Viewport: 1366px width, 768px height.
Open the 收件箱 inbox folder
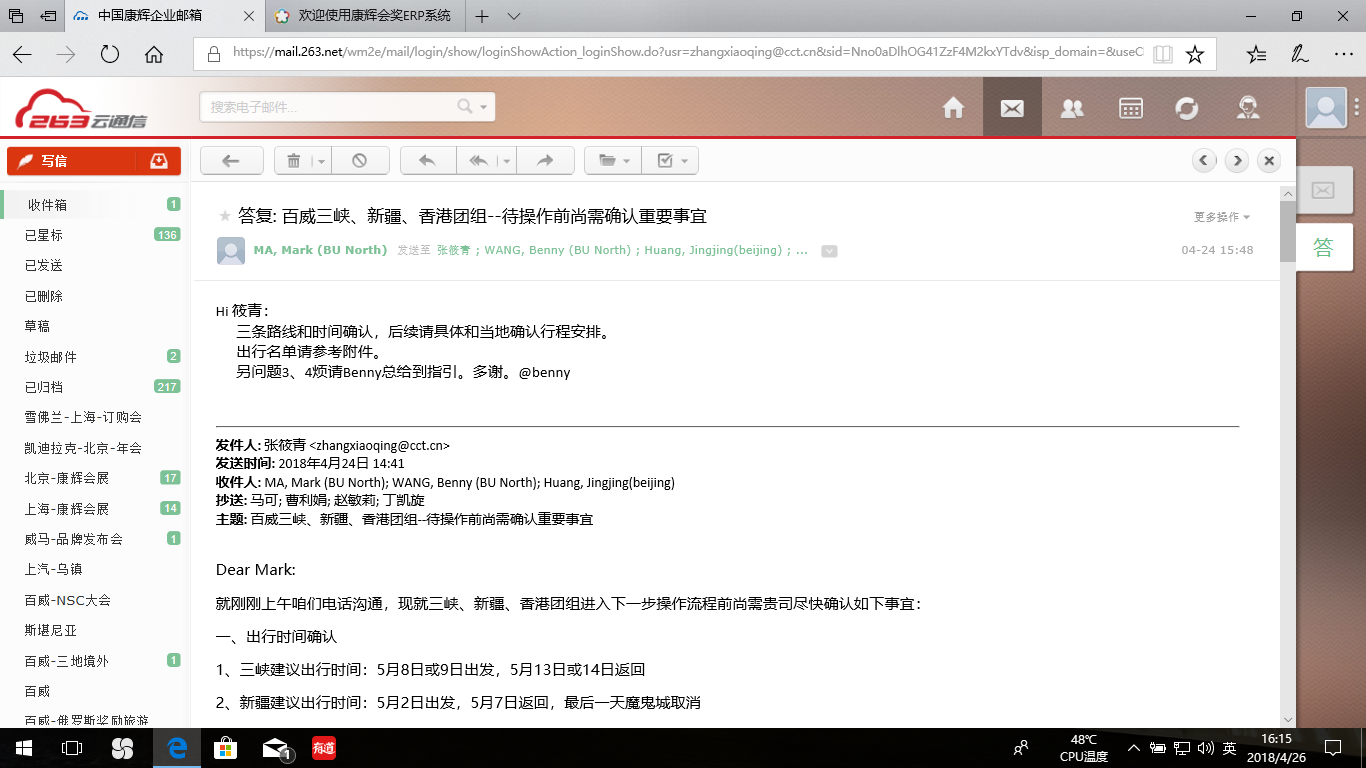point(47,205)
